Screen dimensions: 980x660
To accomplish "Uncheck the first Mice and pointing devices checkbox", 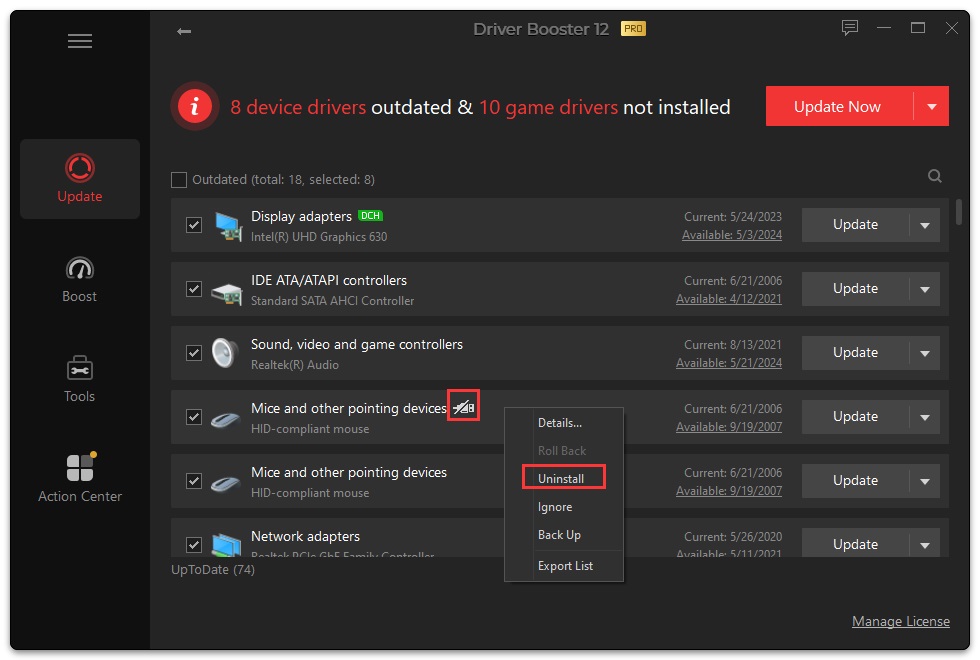I will [x=194, y=417].
